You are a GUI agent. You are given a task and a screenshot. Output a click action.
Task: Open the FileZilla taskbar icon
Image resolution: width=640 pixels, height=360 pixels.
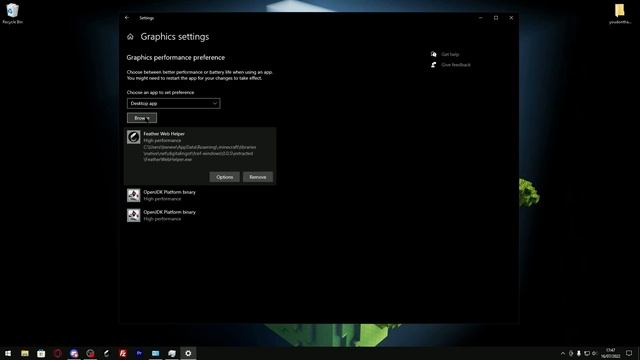(x=123, y=353)
